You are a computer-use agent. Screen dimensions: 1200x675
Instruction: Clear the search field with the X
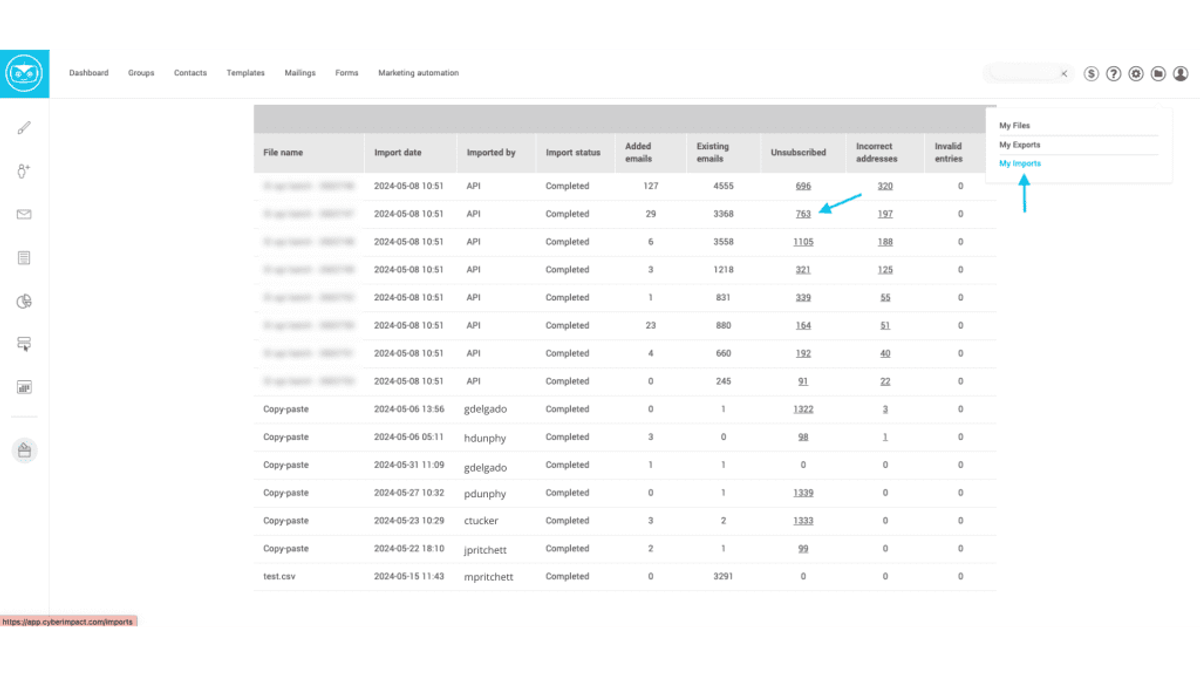pos(1064,74)
